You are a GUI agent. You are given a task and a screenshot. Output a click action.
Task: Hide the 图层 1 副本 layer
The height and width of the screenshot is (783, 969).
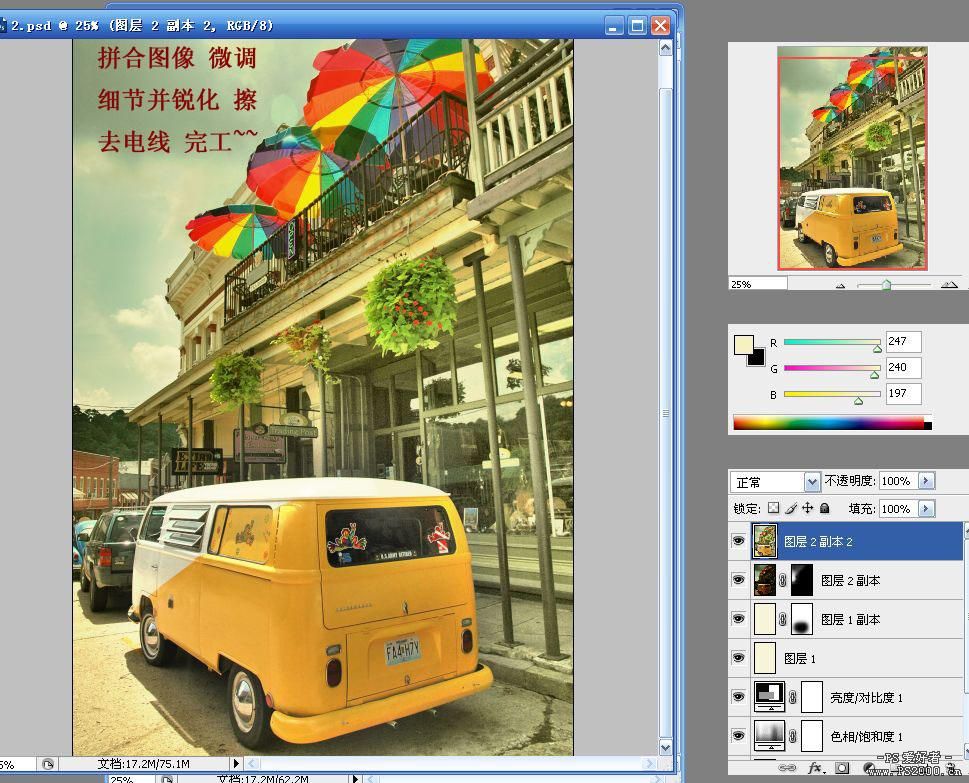[x=738, y=619]
